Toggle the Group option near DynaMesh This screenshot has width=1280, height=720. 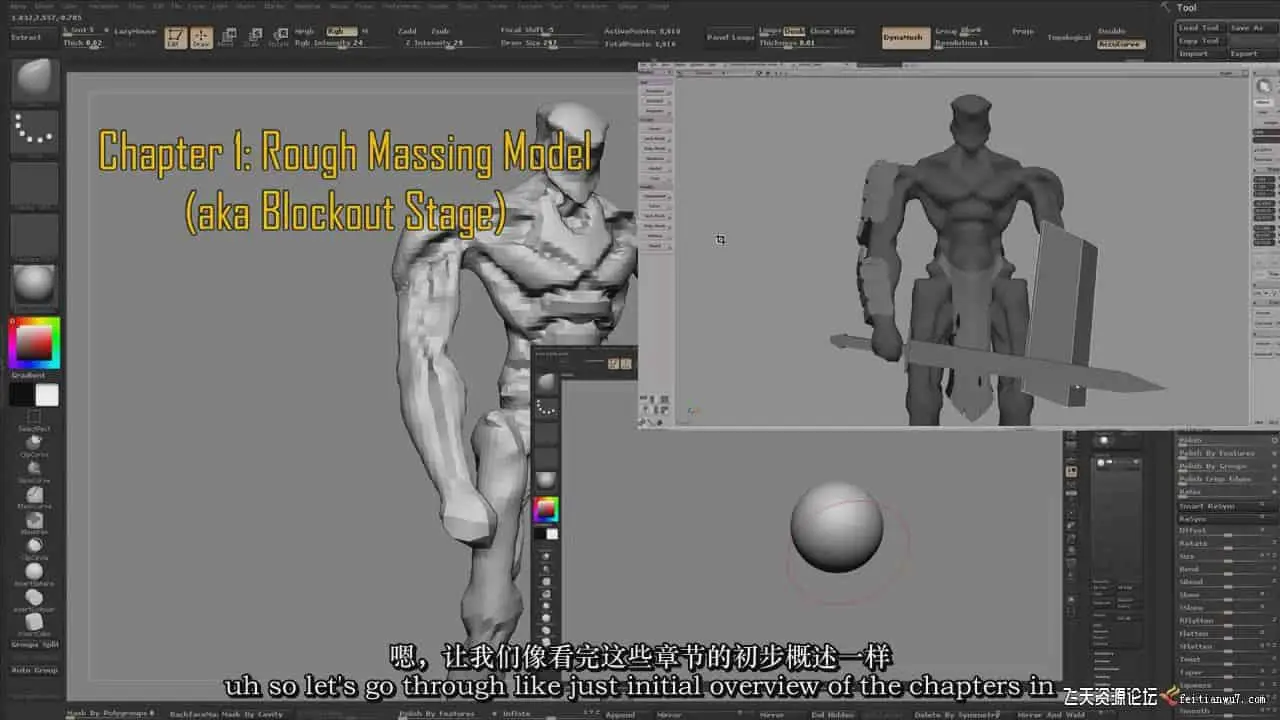(x=945, y=31)
